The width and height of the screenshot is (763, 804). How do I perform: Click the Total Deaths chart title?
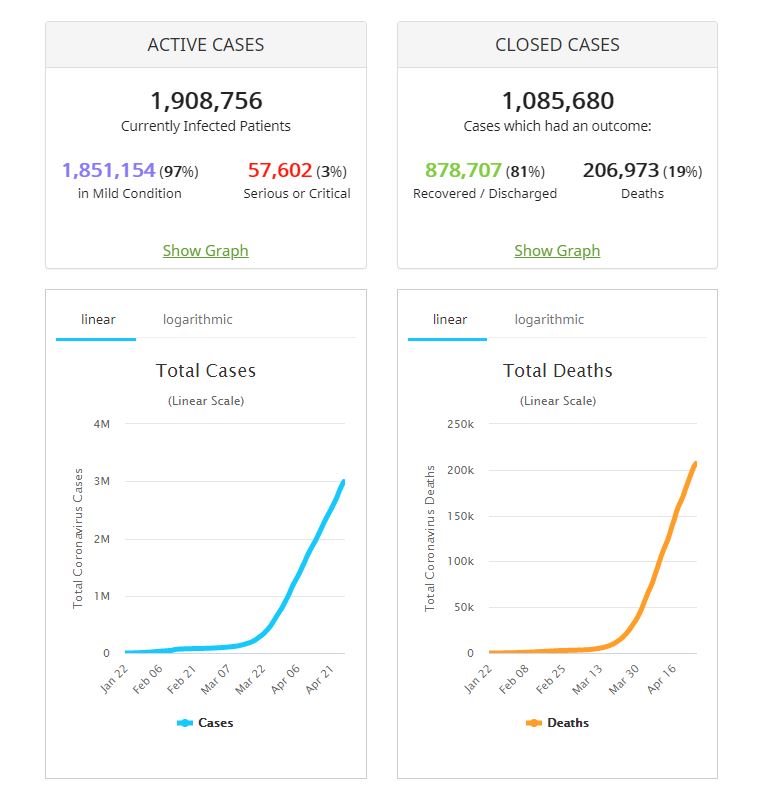[557, 371]
